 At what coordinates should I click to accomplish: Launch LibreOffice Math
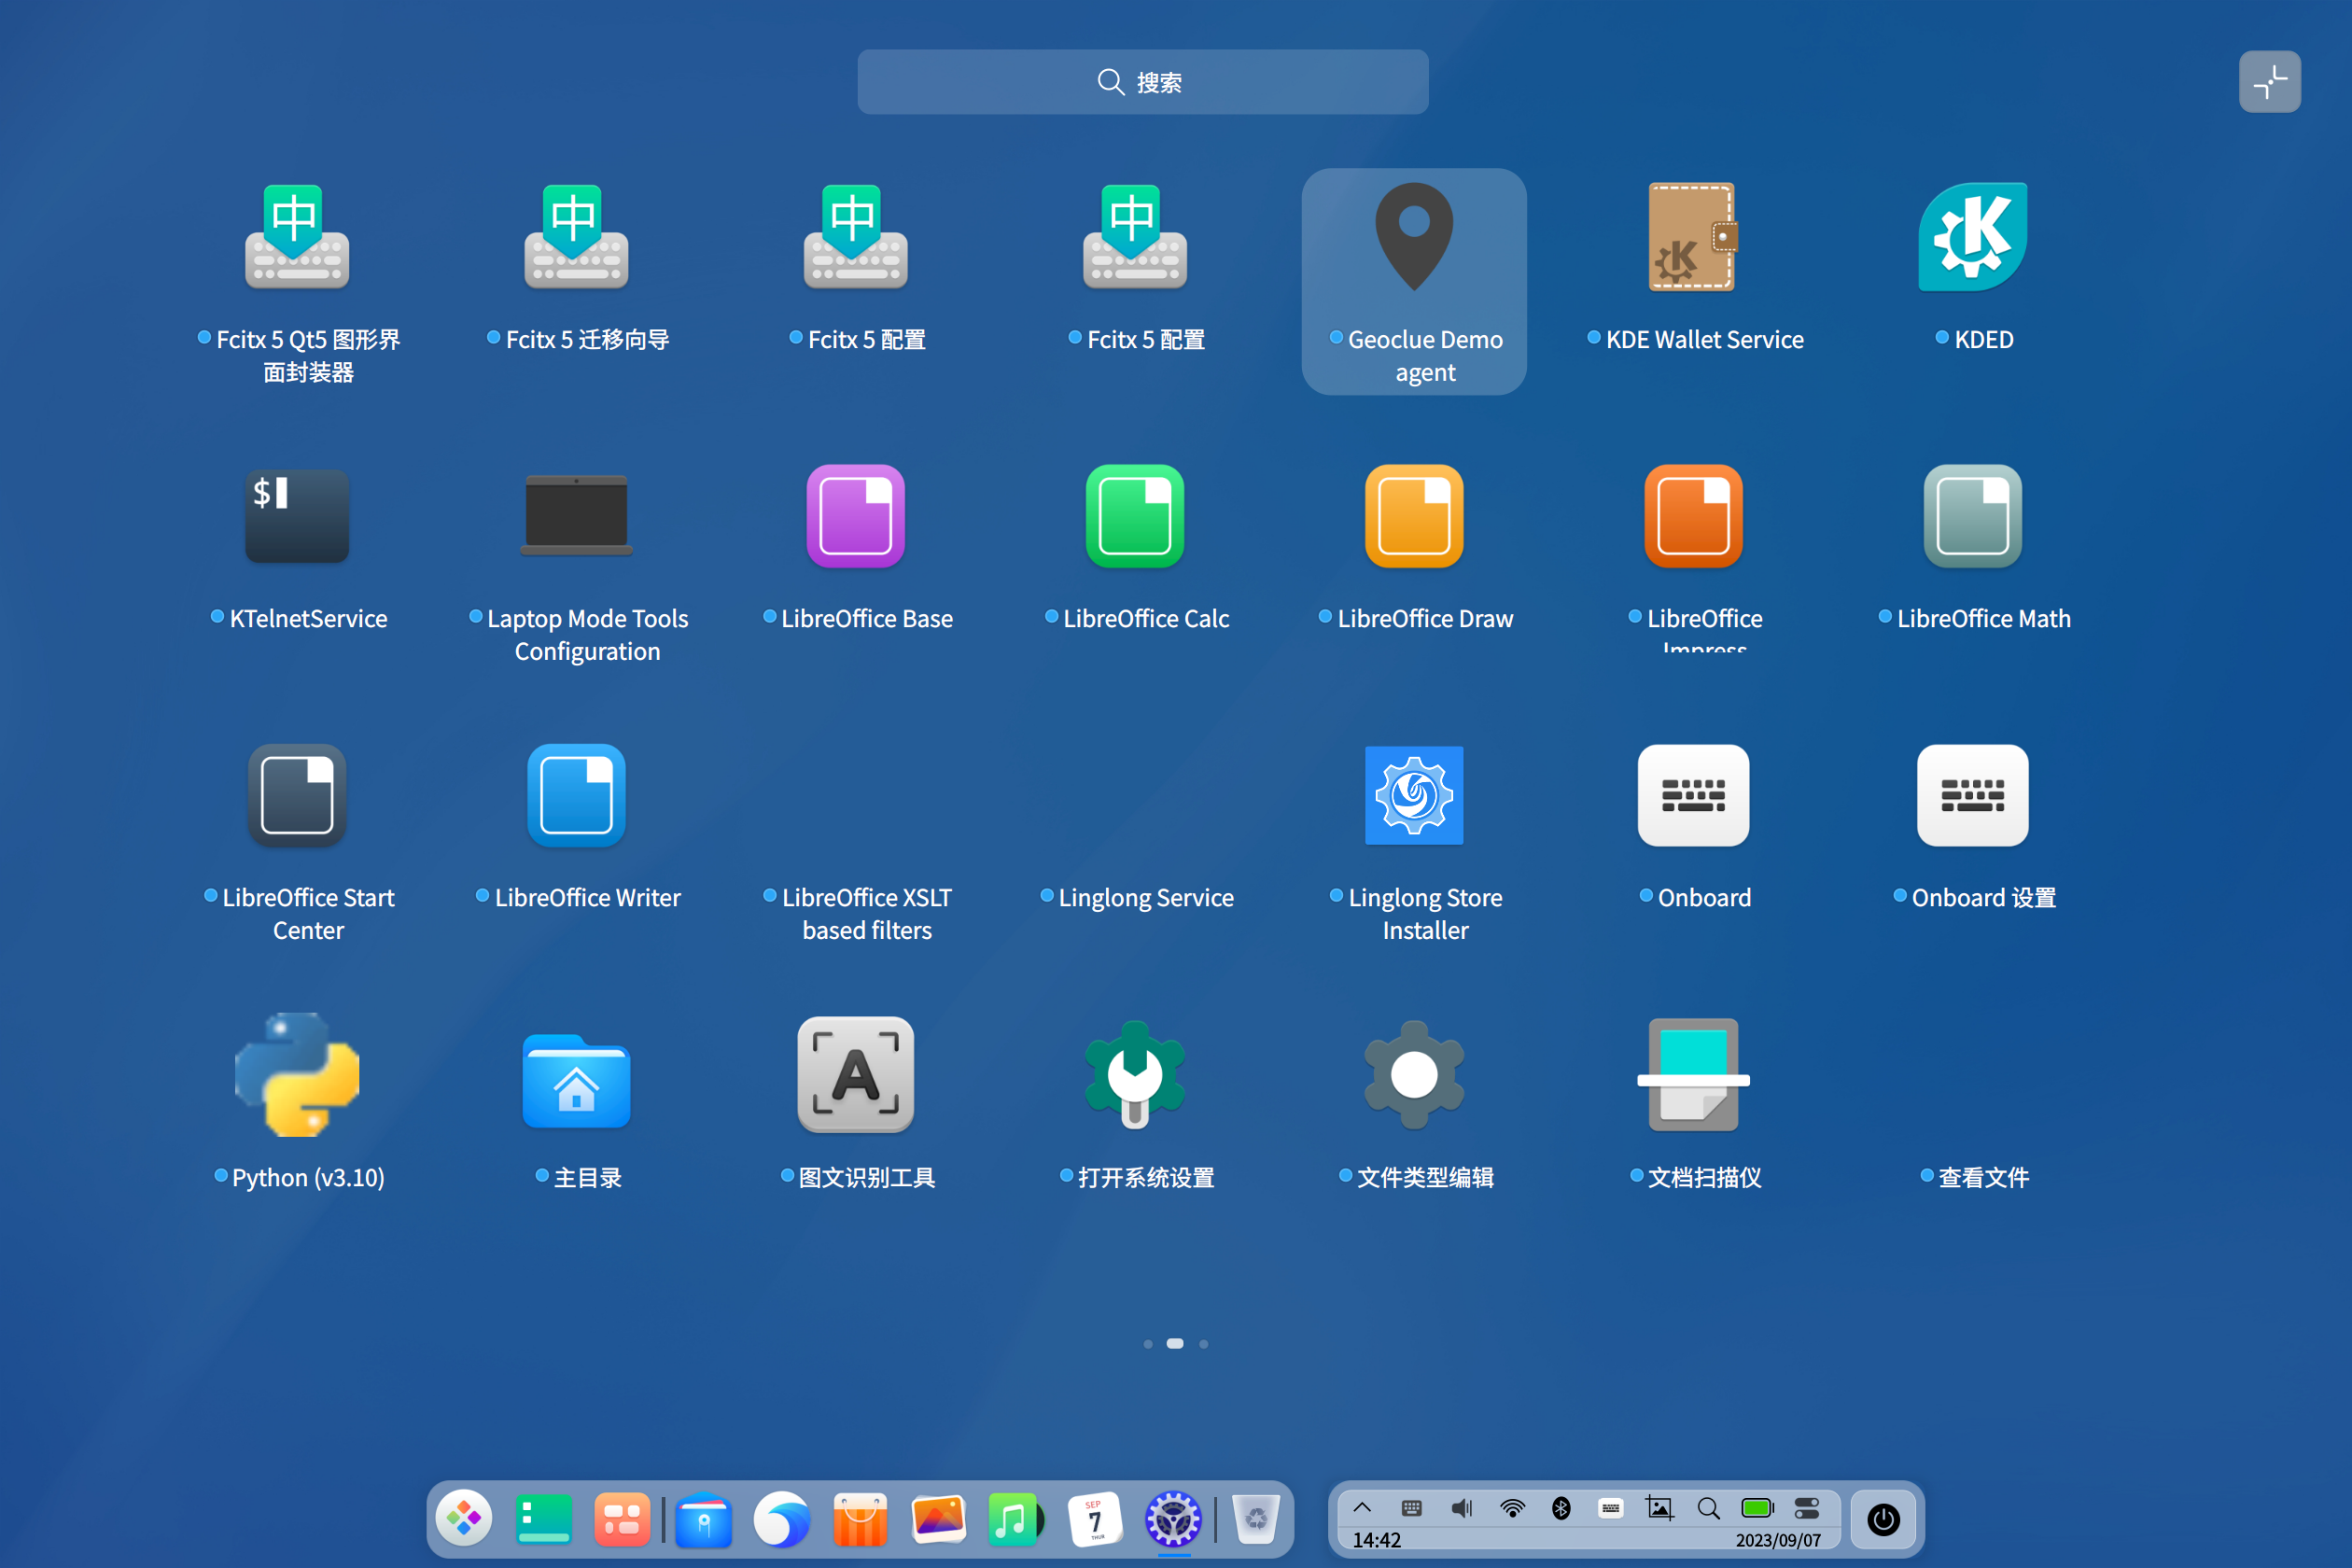click(1972, 516)
